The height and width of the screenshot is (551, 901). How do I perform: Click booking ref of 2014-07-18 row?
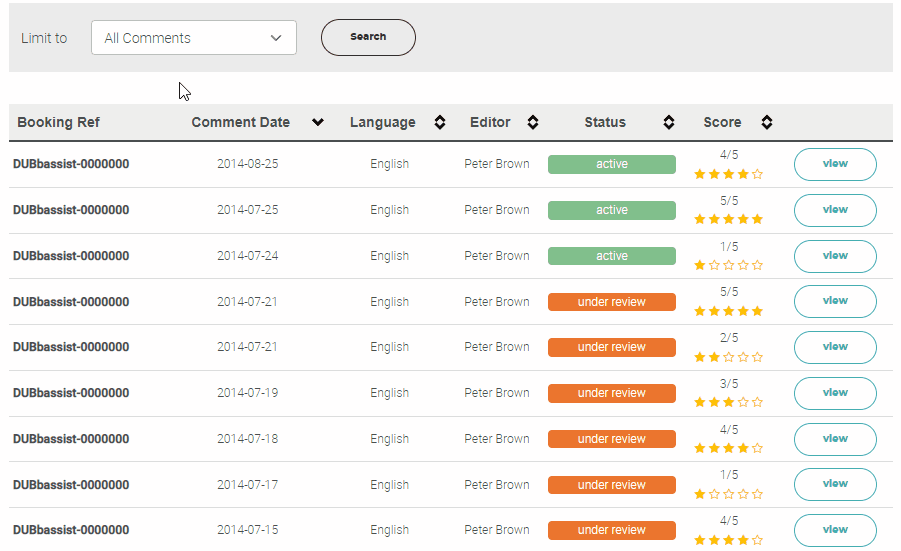click(71, 439)
